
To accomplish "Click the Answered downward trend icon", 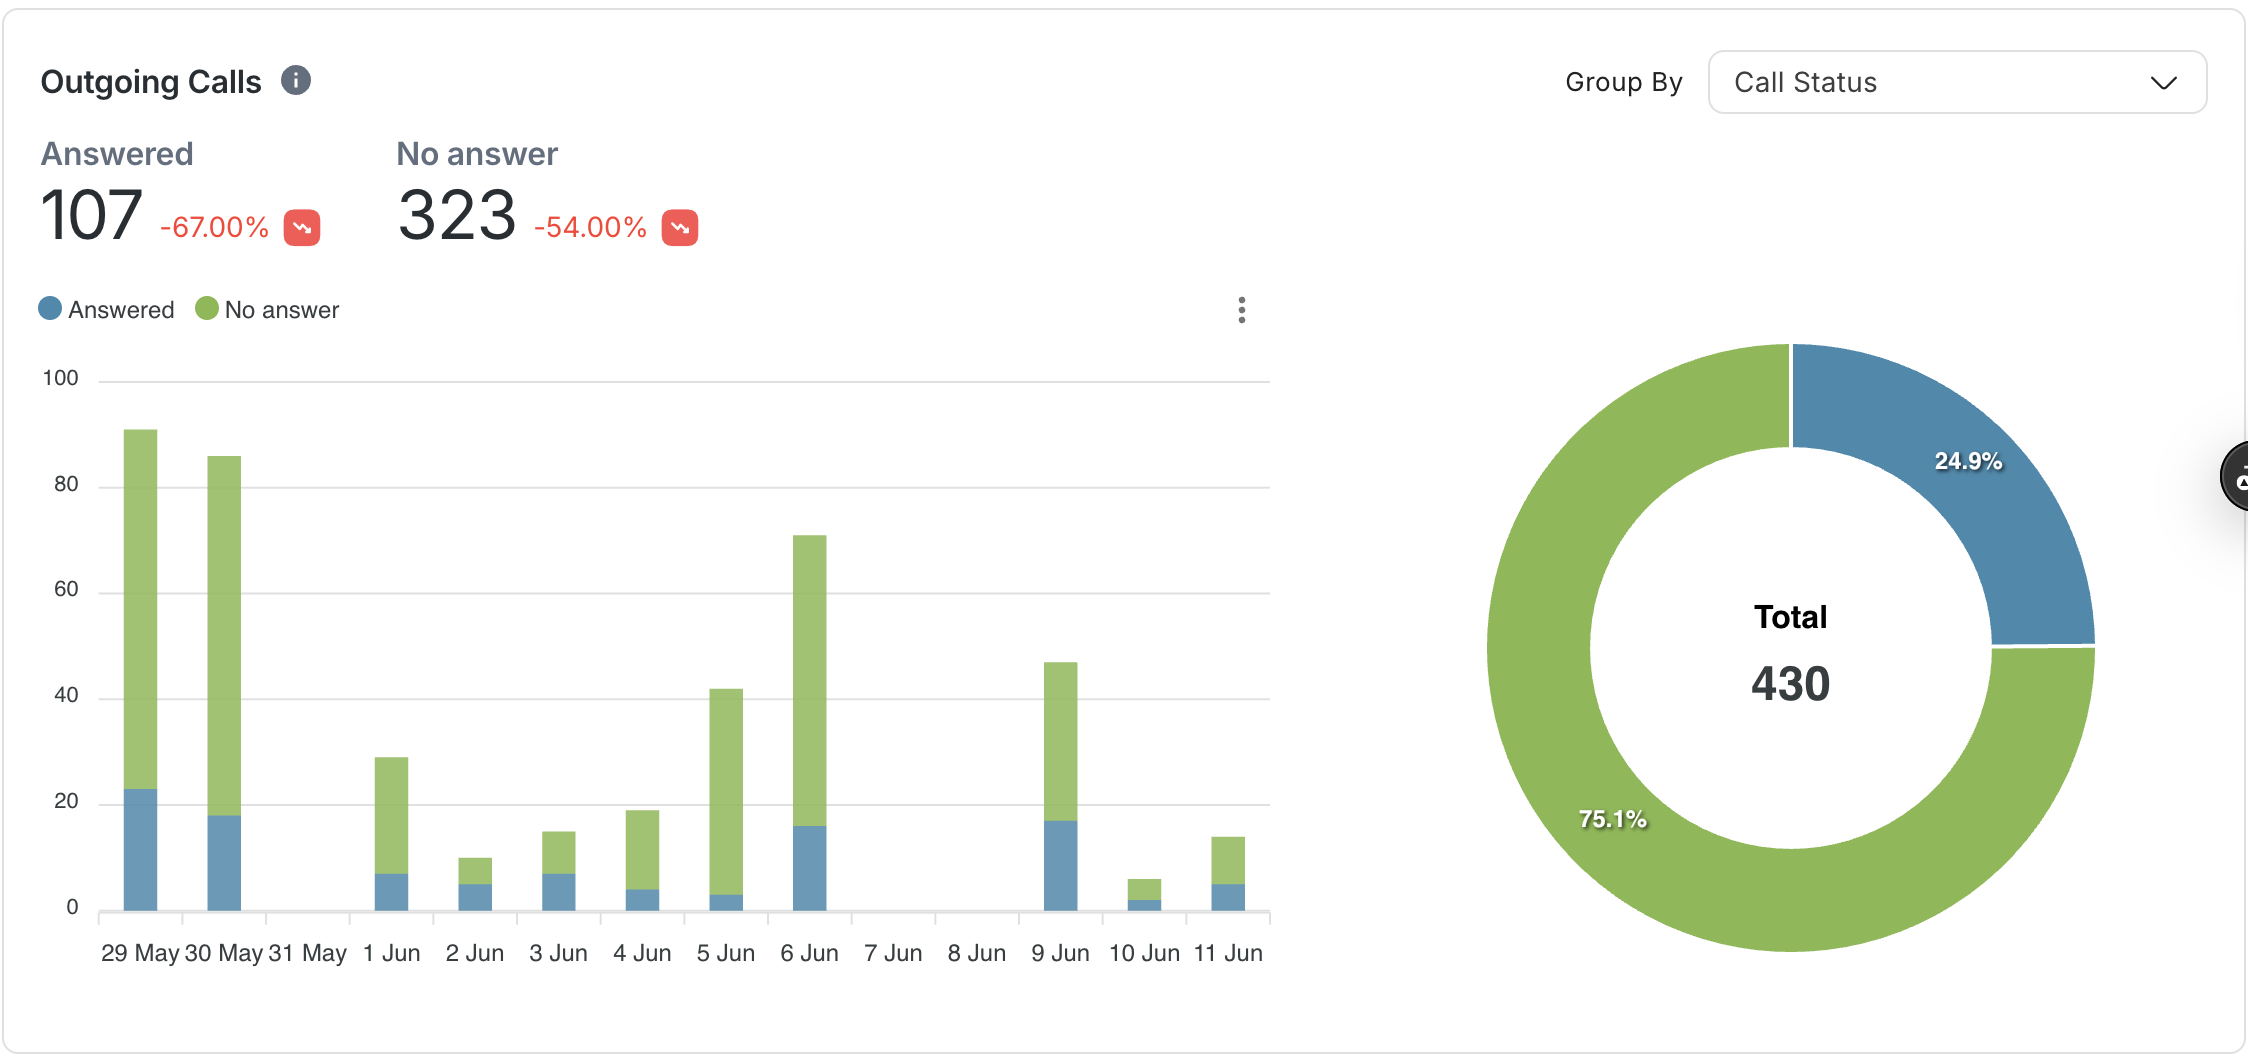I will (302, 228).
